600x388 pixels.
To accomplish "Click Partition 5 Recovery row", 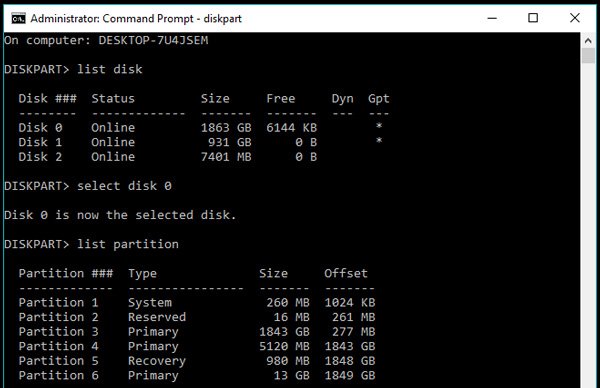I will pos(197,360).
